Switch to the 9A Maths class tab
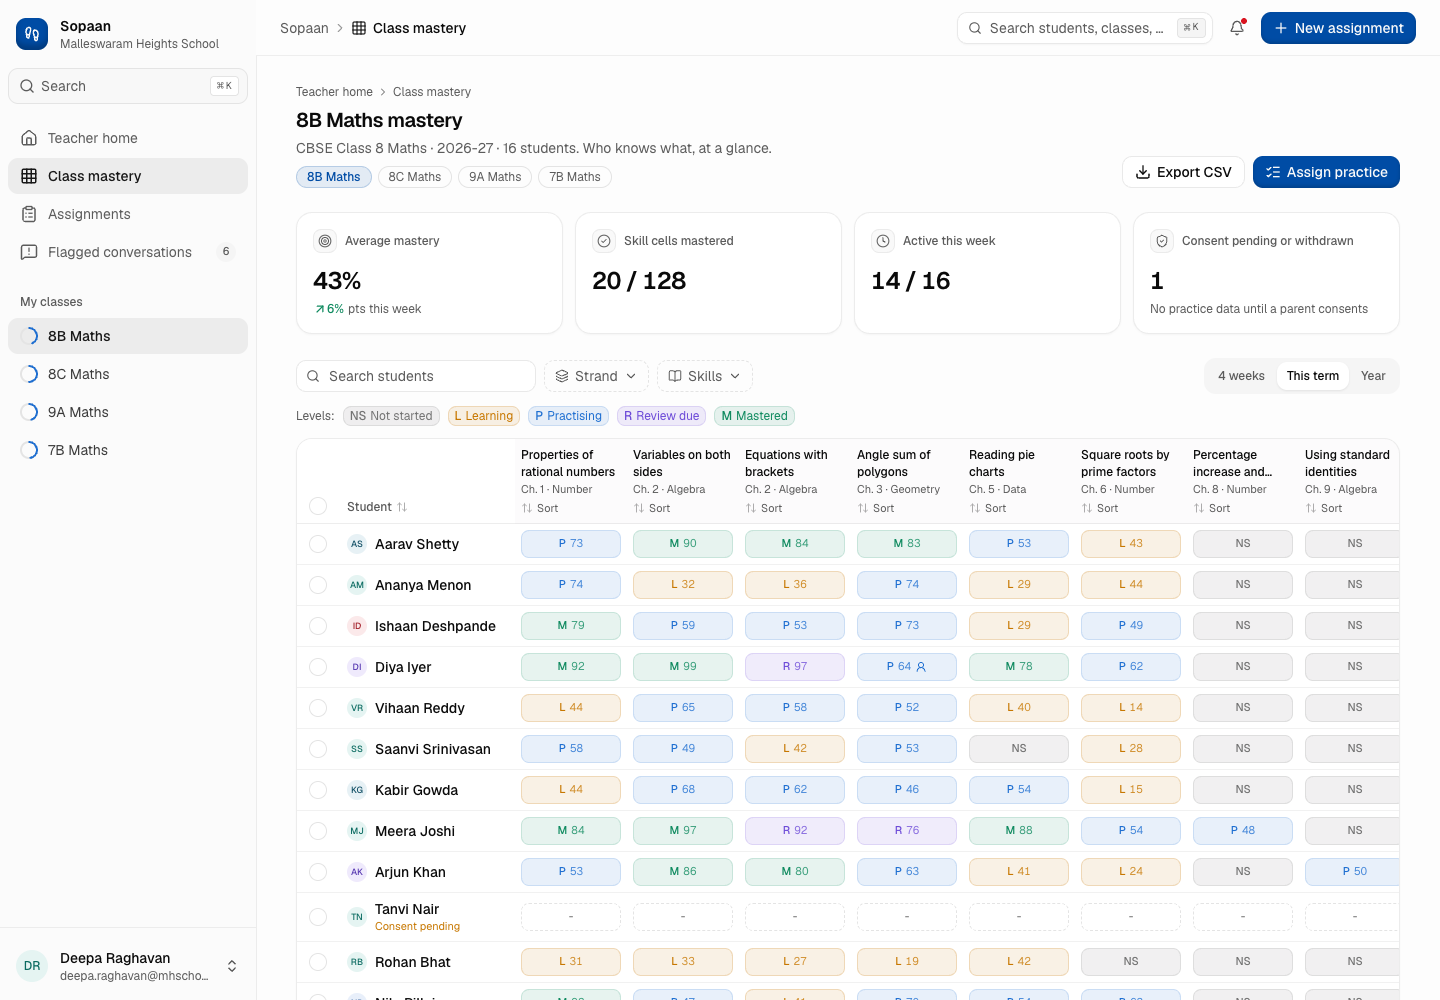 pos(495,177)
